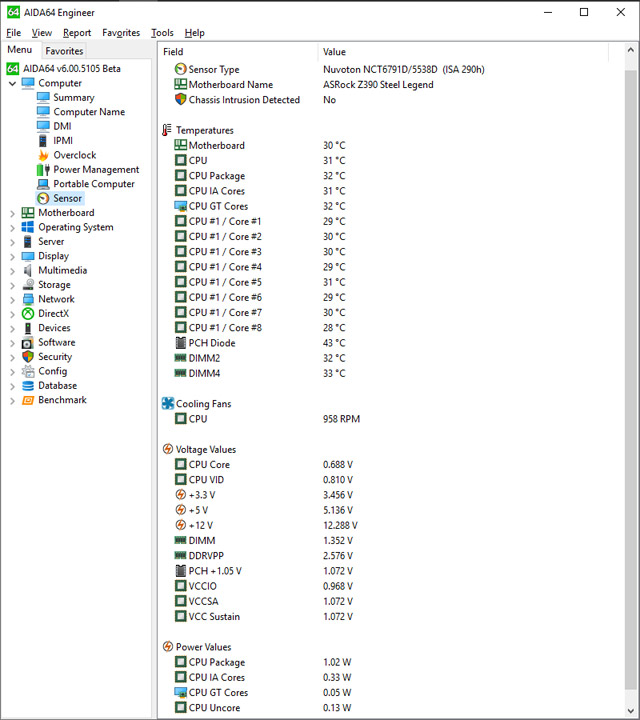Collapse the Computer tree node
The image size is (640, 720).
12,84
